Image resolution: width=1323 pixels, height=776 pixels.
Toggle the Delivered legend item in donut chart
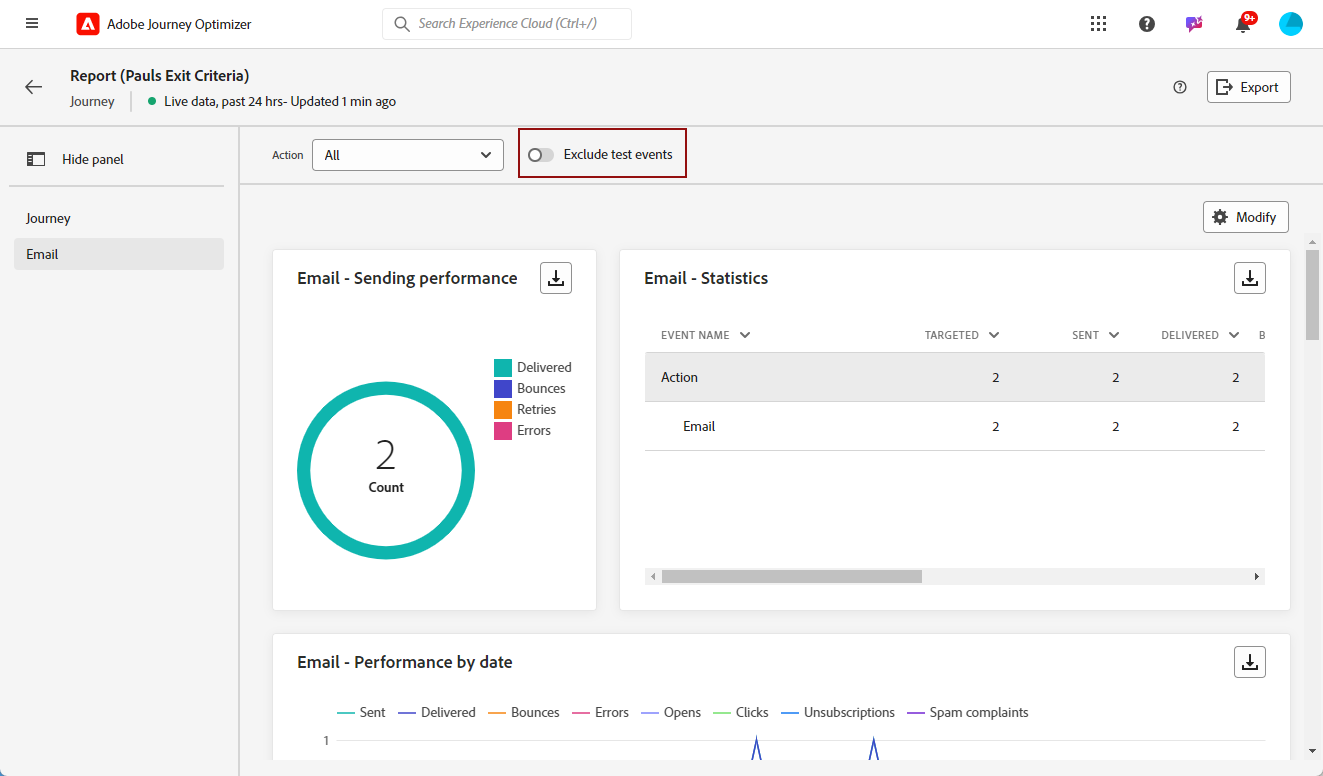tap(533, 368)
